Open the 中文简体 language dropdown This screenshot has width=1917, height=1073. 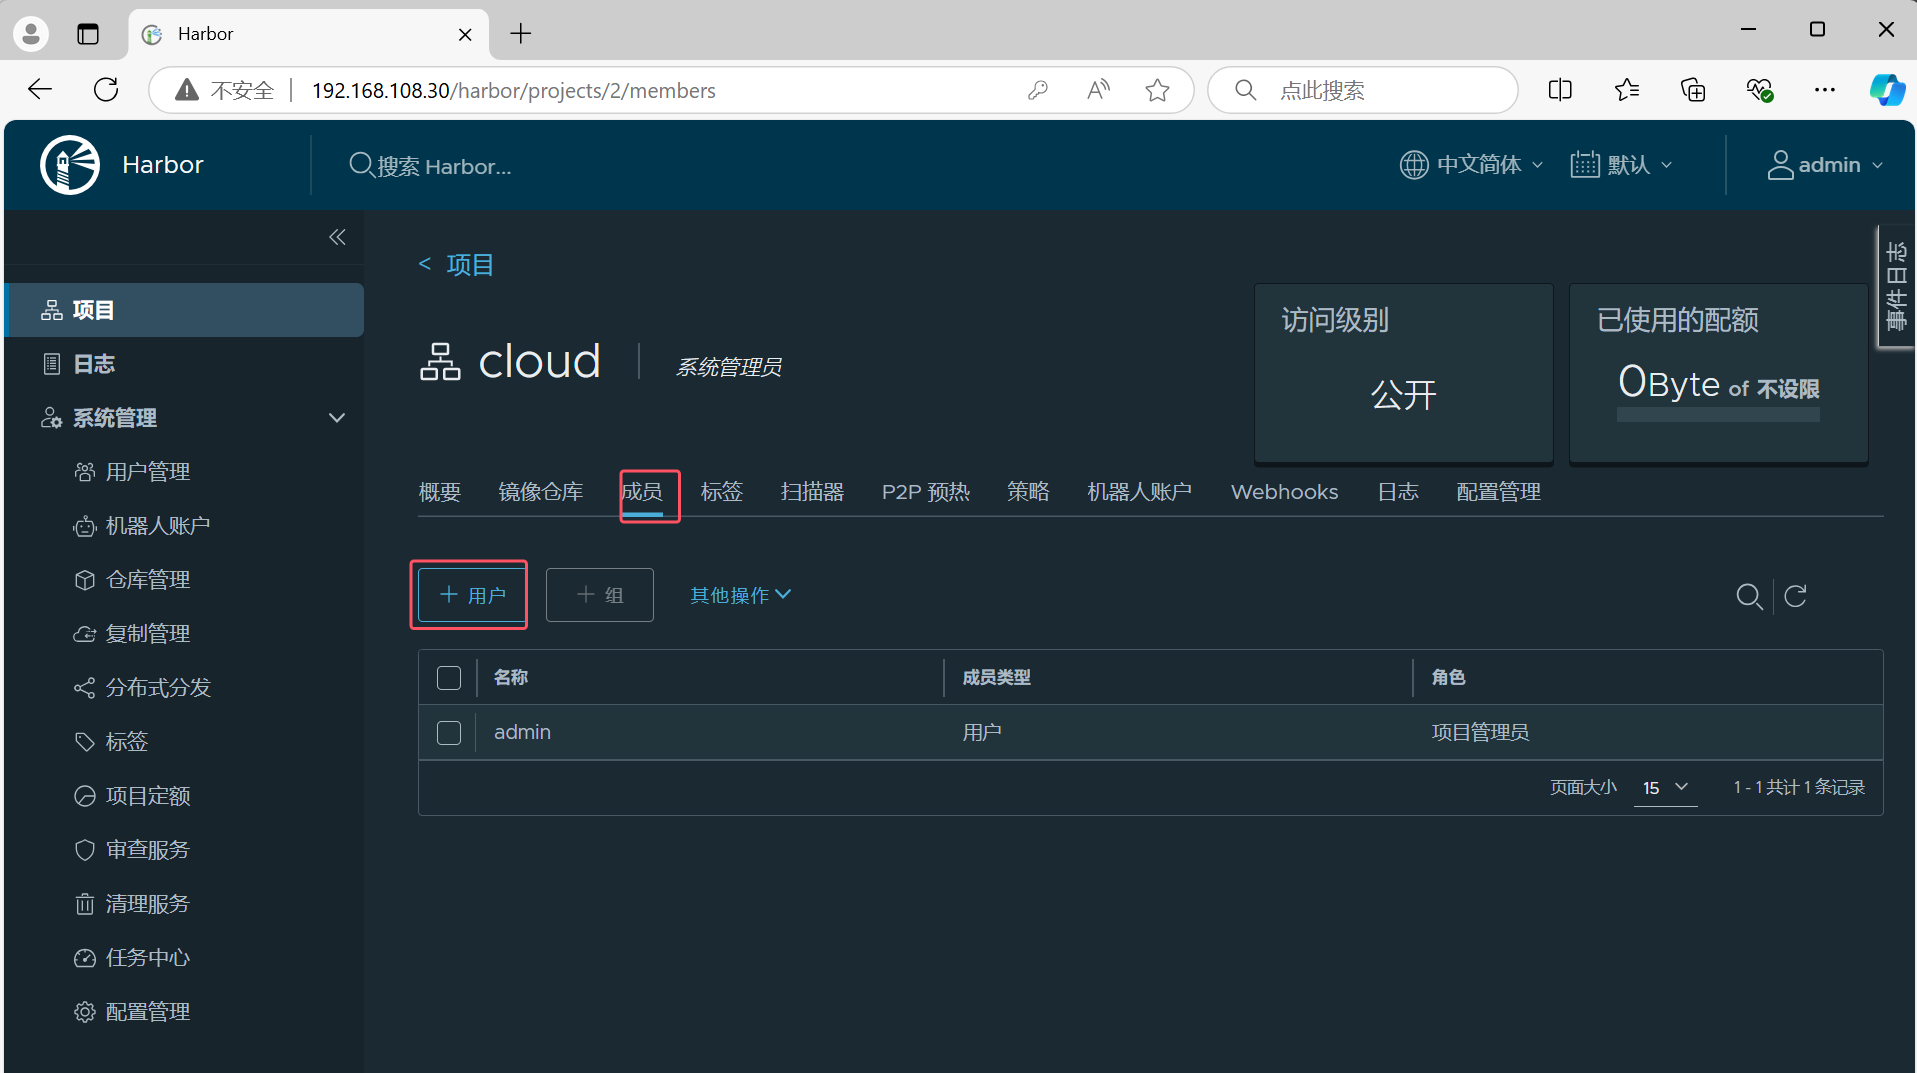click(x=1471, y=165)
